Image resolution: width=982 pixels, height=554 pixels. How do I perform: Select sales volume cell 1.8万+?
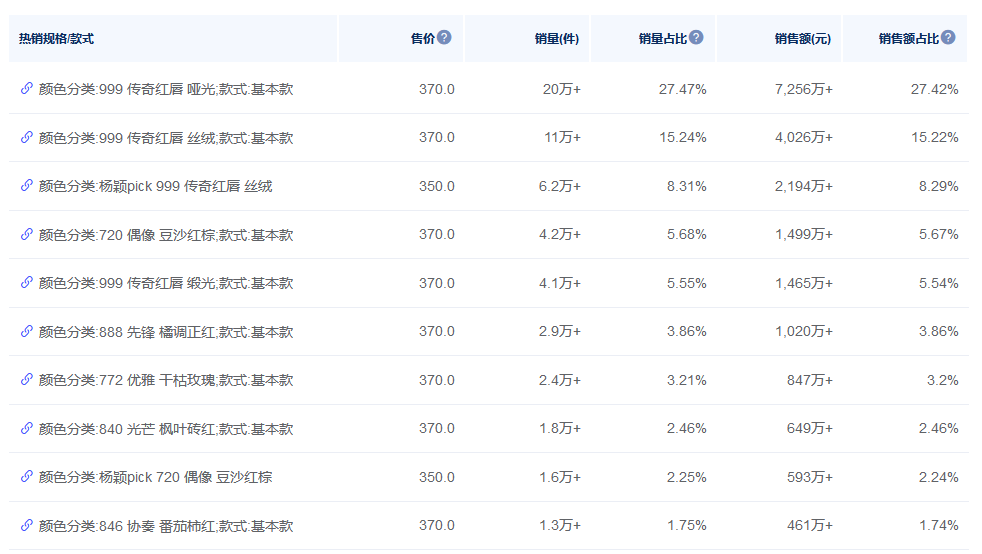(x=560, y=429)
